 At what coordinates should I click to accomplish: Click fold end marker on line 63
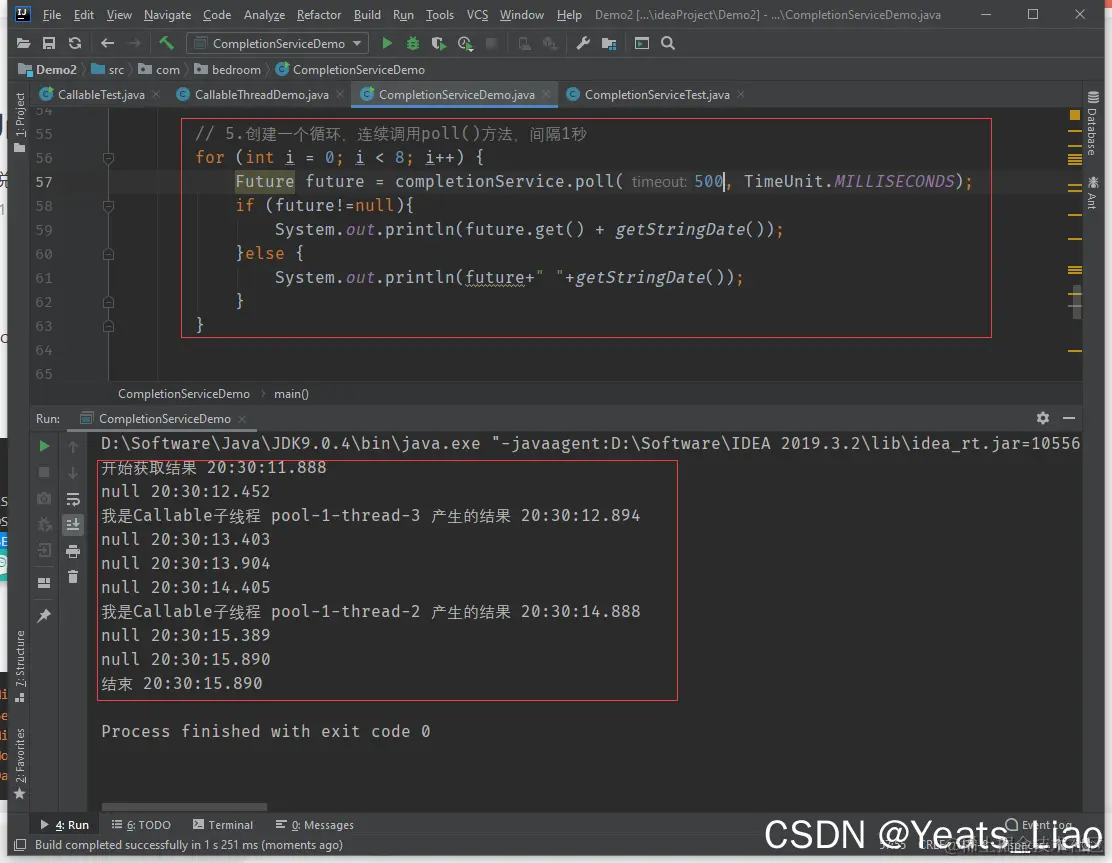tap(109, 326)
